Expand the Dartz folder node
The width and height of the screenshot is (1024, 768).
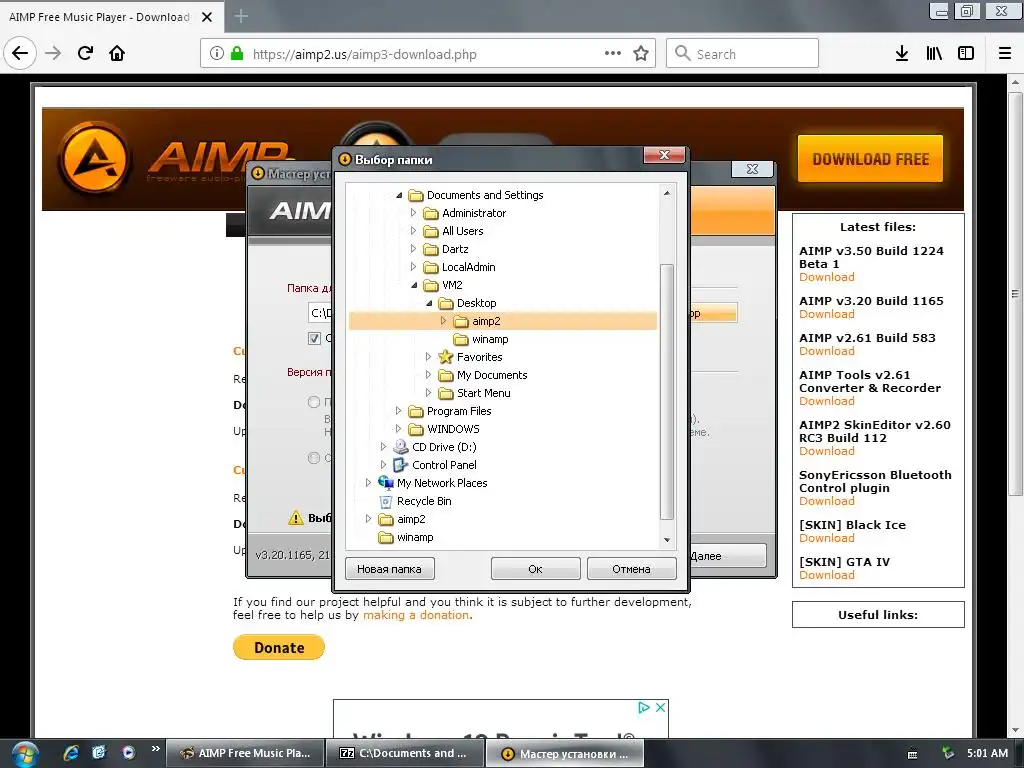click(x=413, y=248)
